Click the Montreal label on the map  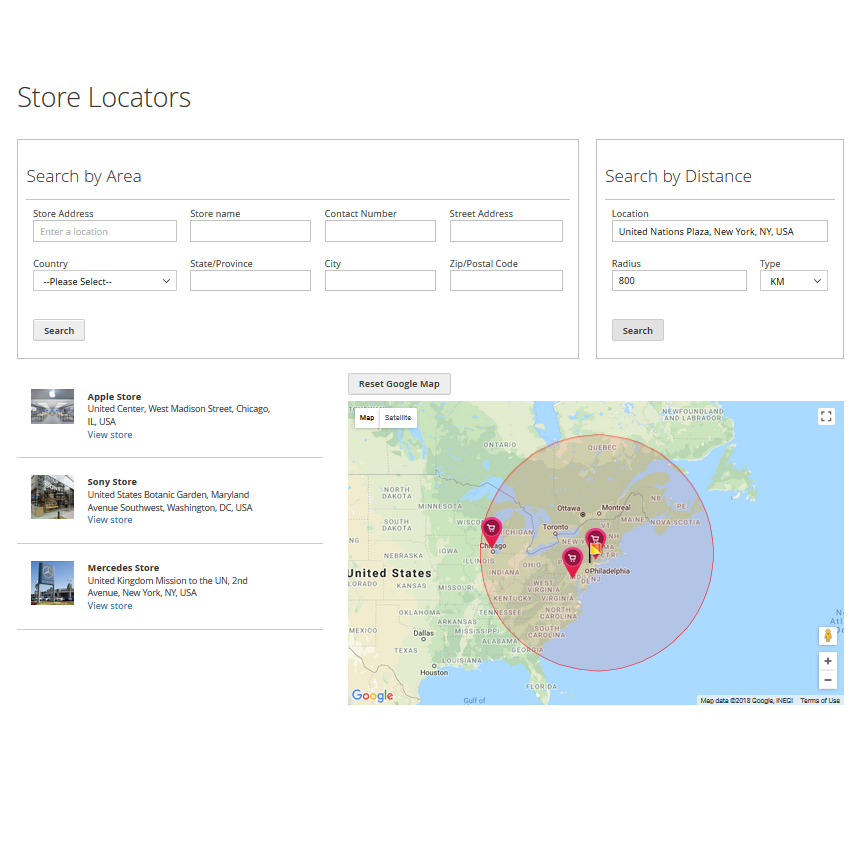[x=616, y=507]
